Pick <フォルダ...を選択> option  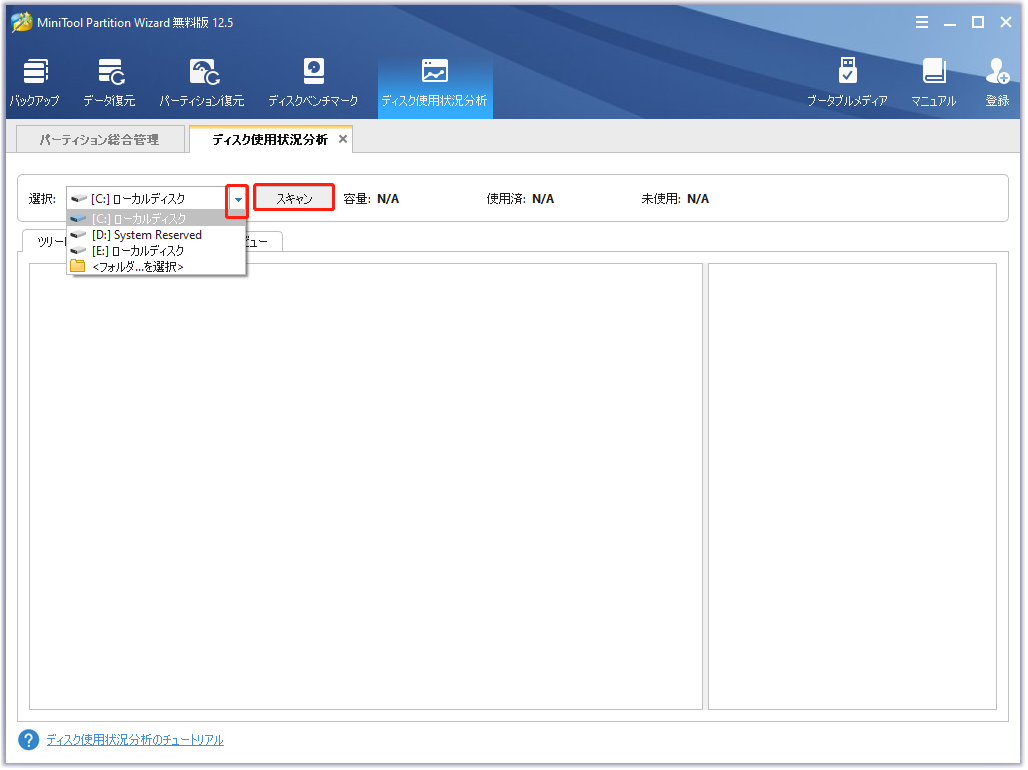[x=157, y=266]
